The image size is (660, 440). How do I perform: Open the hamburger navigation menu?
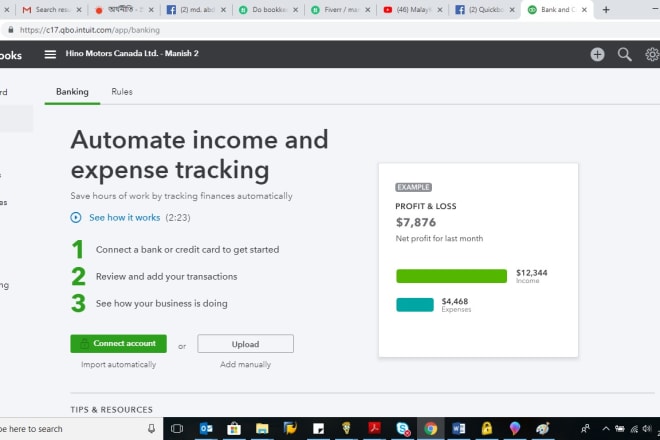click(50, 54)
